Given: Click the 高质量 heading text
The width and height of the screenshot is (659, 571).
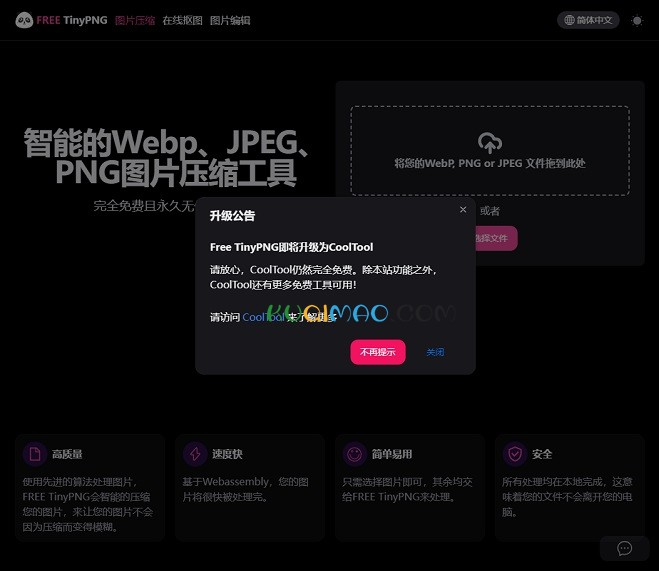Looking at the screenshot, I should (x=67, y=454).
